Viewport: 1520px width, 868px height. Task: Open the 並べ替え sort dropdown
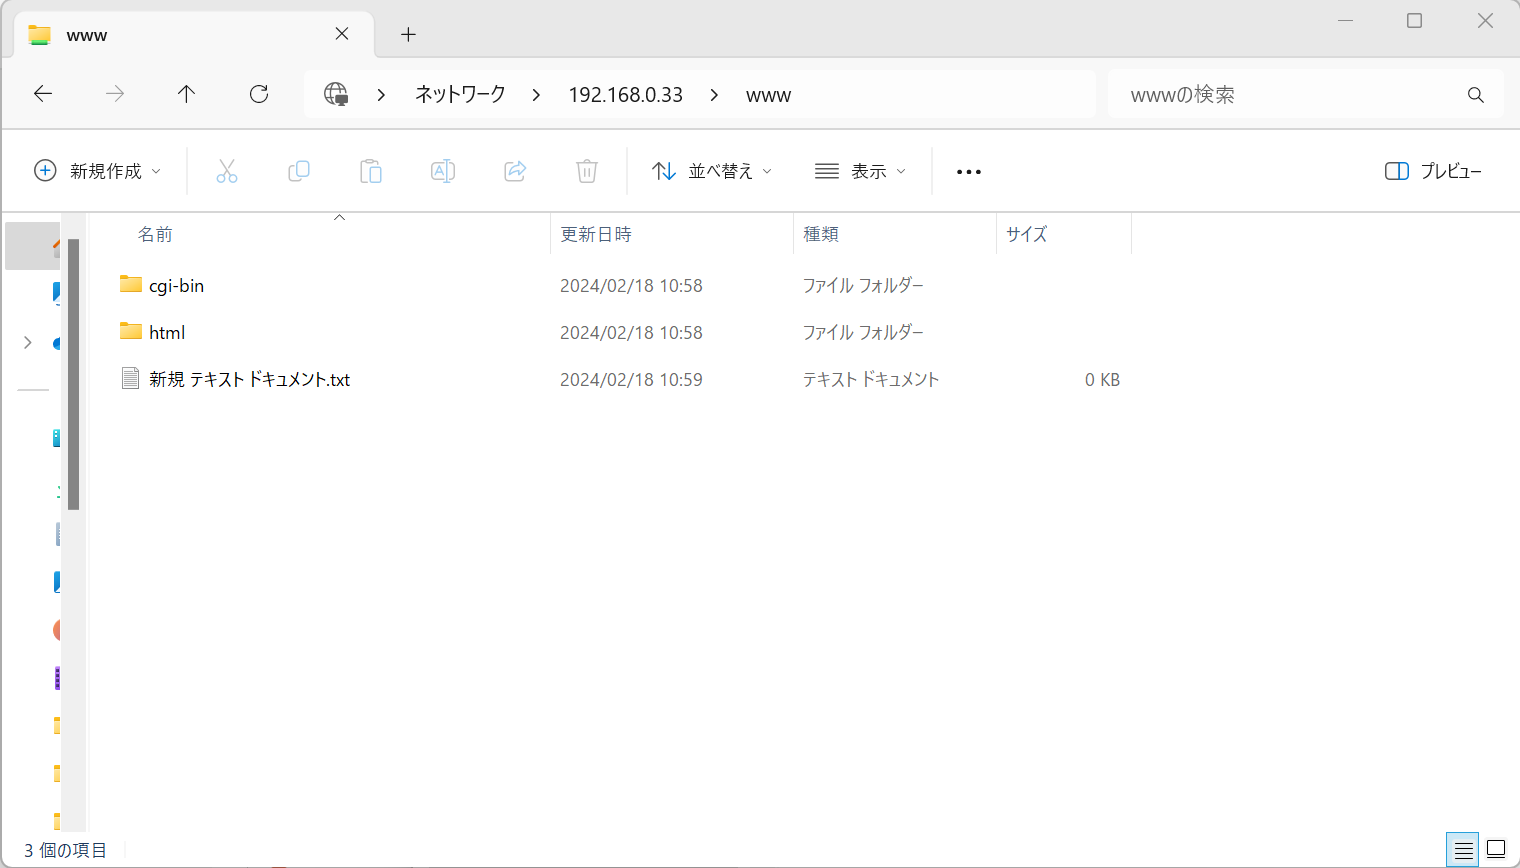point(711,171)
